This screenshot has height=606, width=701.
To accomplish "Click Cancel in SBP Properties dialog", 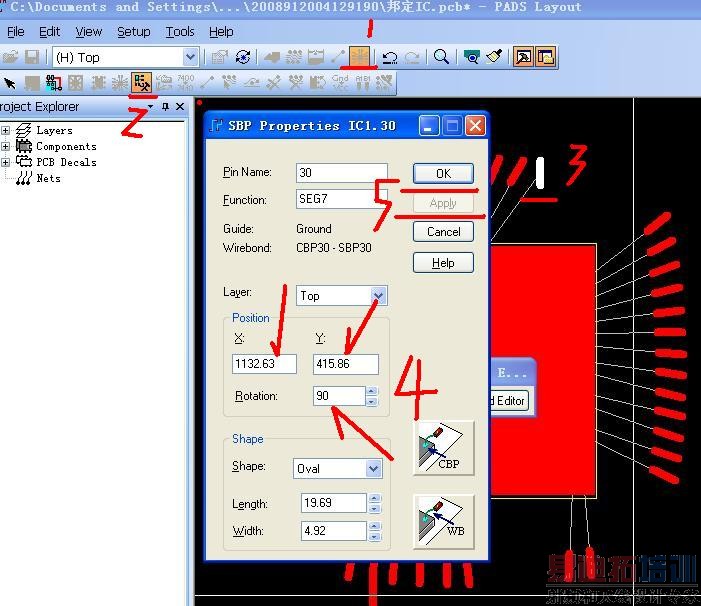I will click(x=443, y=232).
